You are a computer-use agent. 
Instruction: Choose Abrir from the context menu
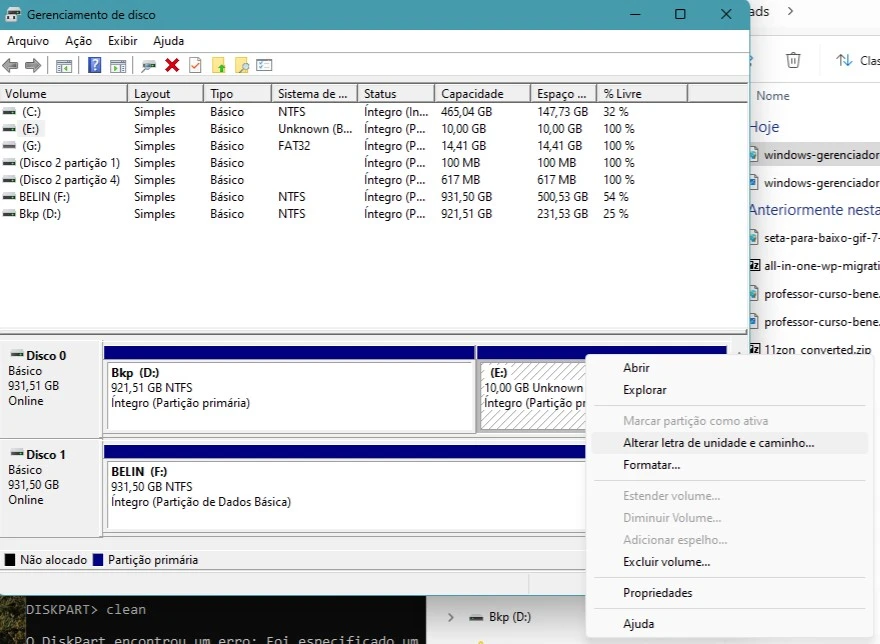[728, 368]
